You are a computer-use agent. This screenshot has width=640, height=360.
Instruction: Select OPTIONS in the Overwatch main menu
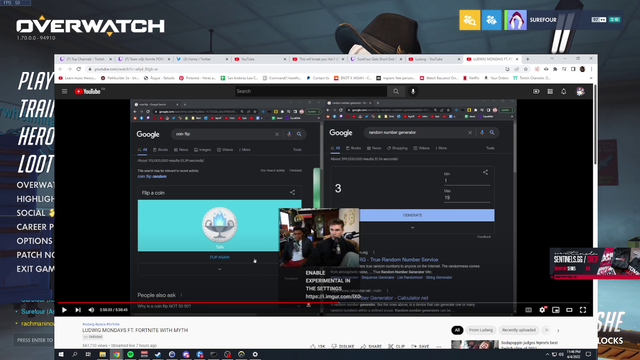coord(35,241)
